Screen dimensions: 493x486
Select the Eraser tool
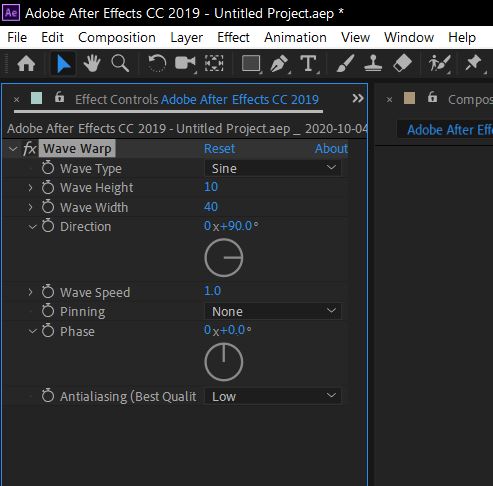(402, 63)
